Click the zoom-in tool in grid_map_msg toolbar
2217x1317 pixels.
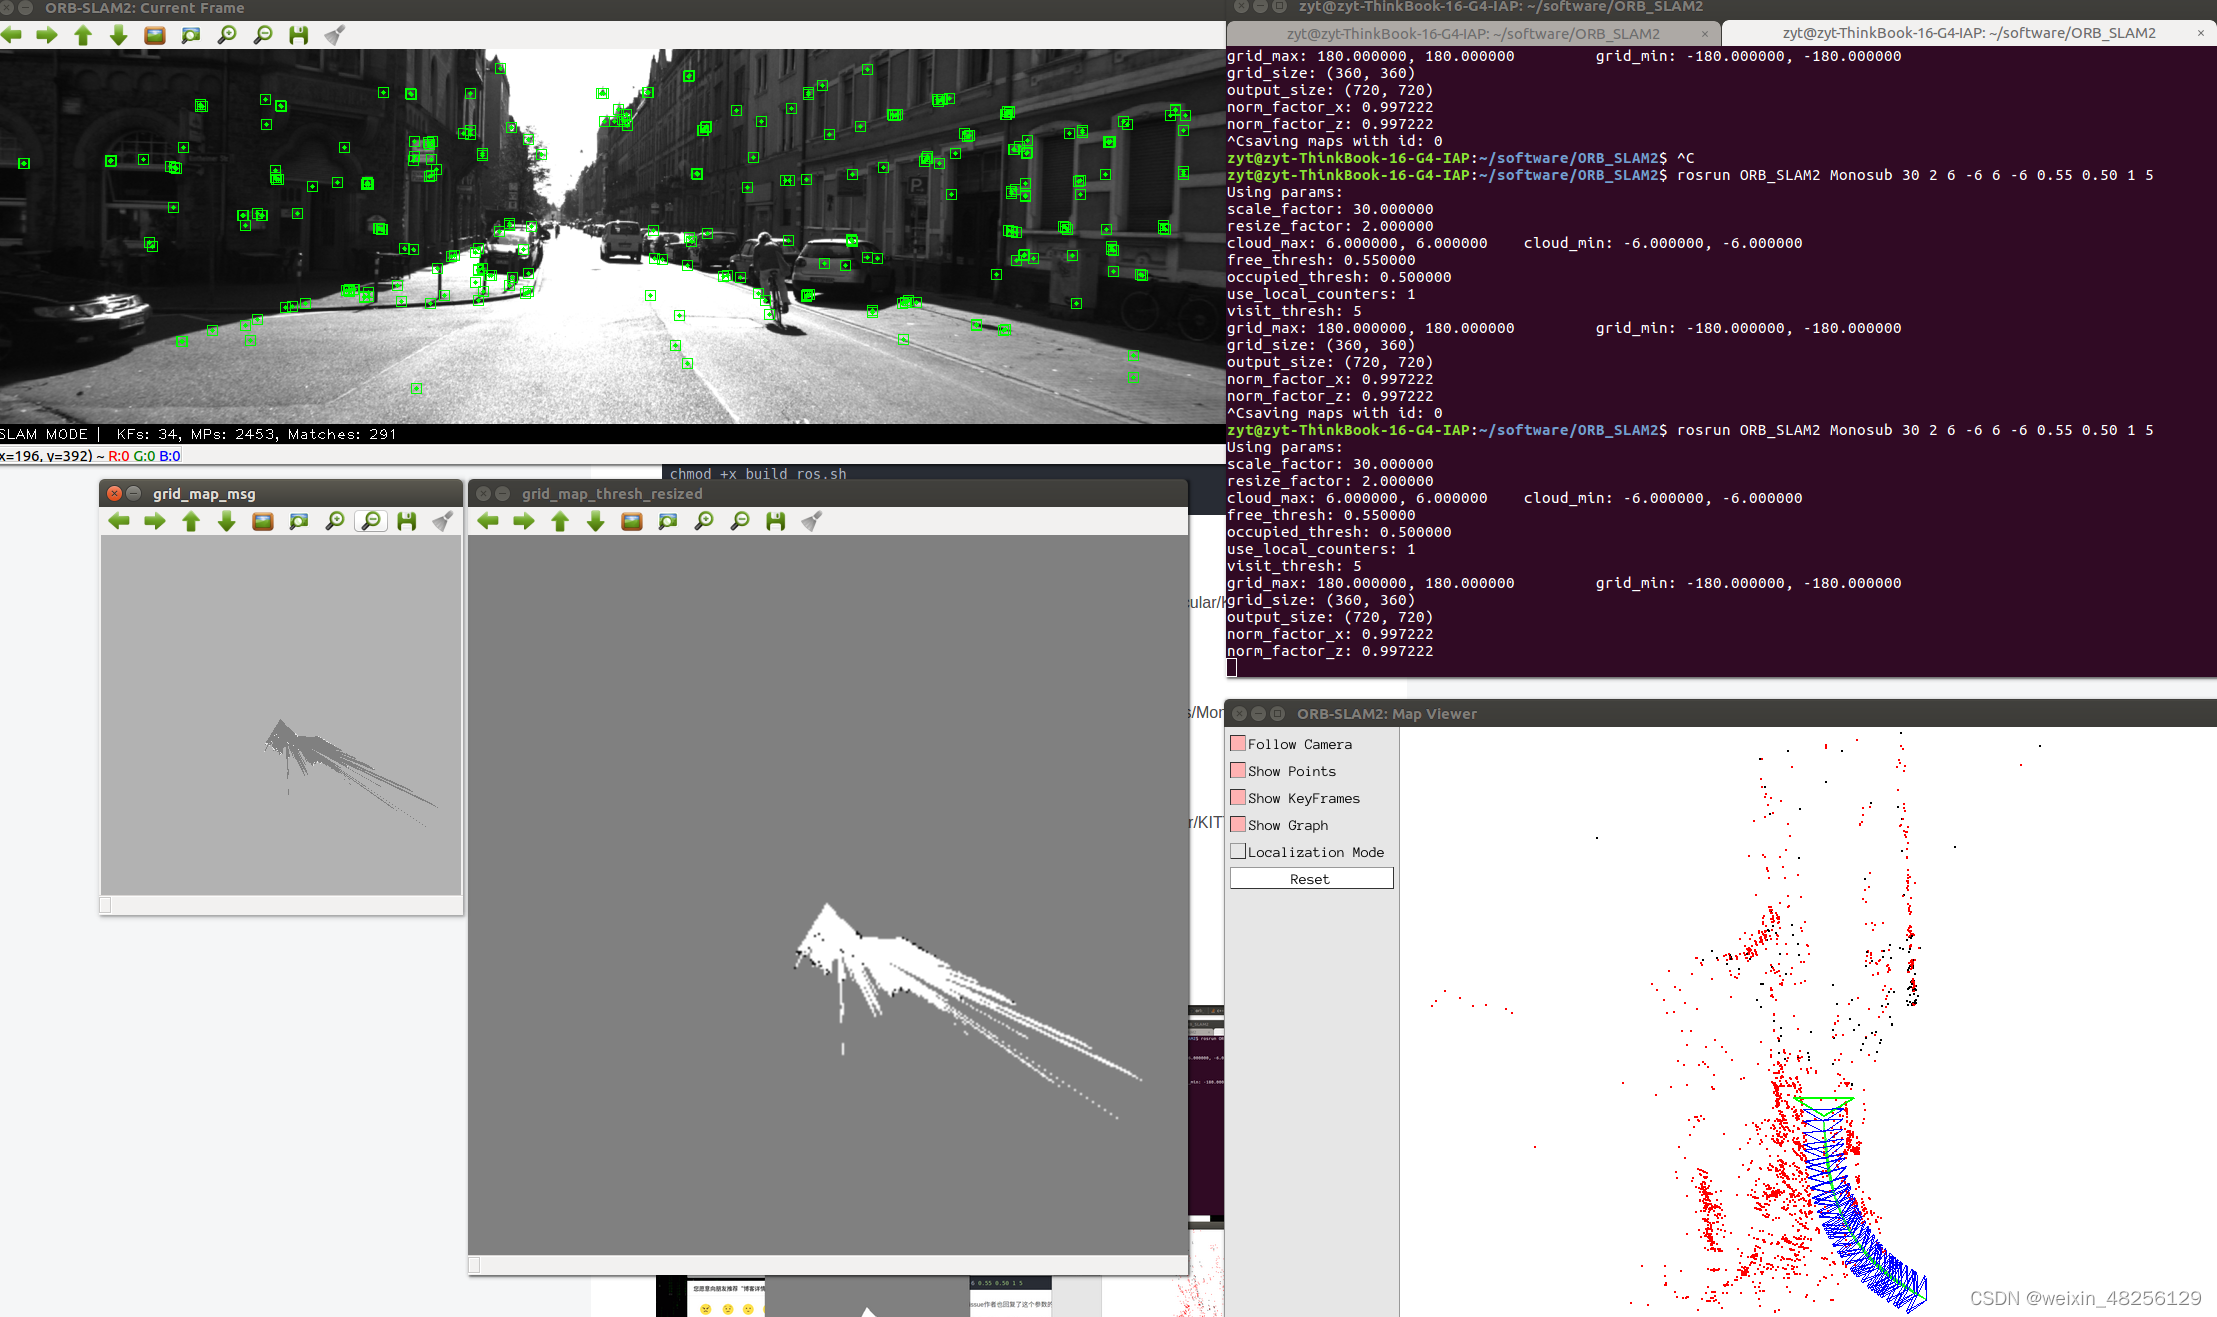335,521
